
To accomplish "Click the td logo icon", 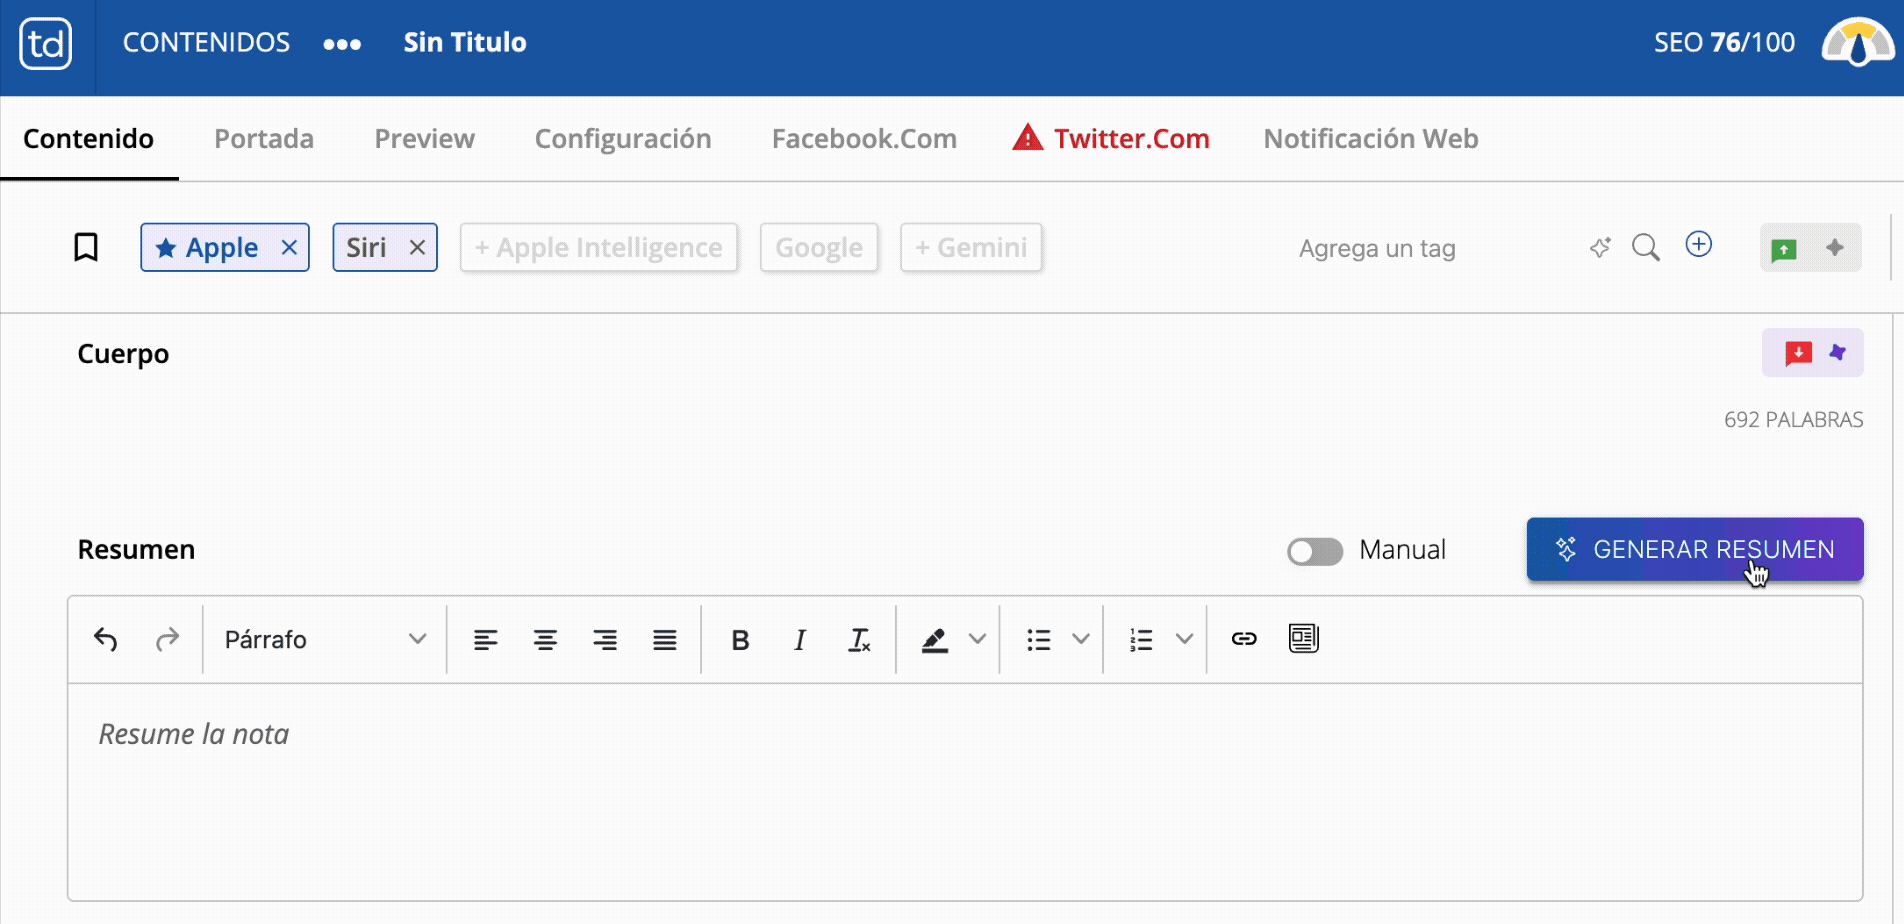I will coord(46,44).
